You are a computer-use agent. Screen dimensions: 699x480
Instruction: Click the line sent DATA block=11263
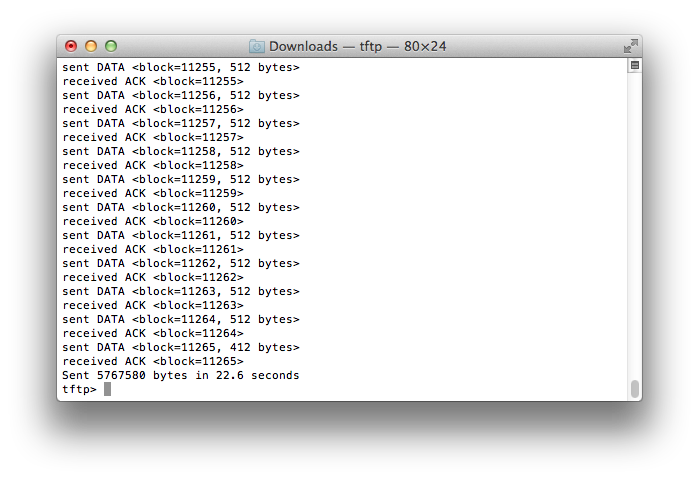(181, 291)
